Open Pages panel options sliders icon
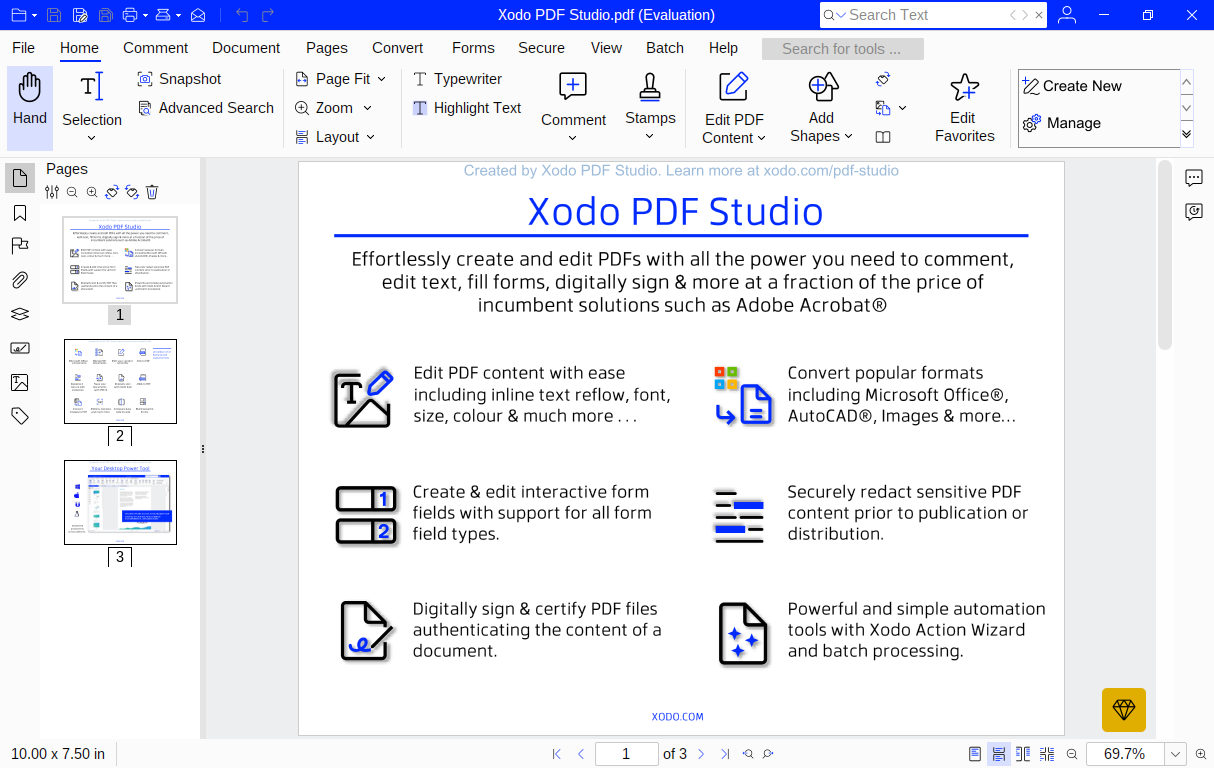 coord(53,192)
